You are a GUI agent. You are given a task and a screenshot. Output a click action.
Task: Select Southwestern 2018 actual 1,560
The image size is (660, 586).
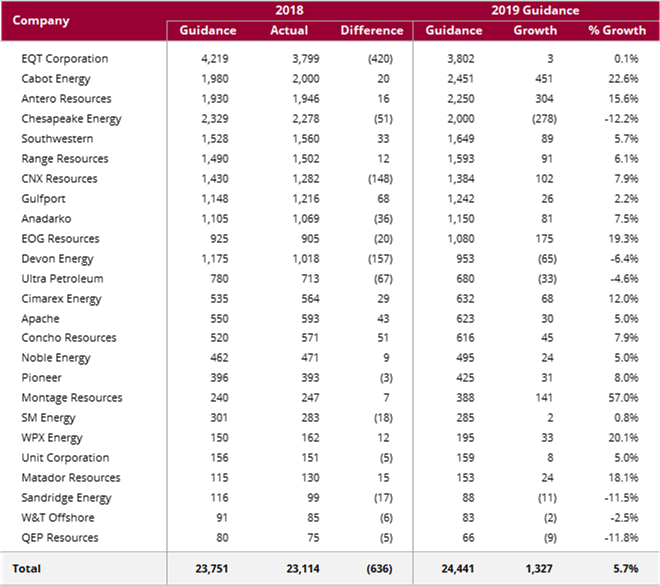click(x=306, y=139)
